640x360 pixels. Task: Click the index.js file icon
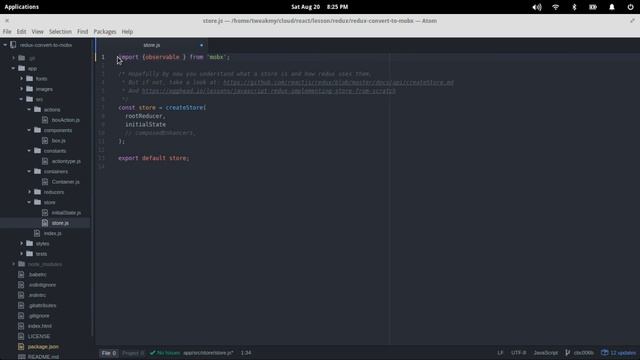37,233
